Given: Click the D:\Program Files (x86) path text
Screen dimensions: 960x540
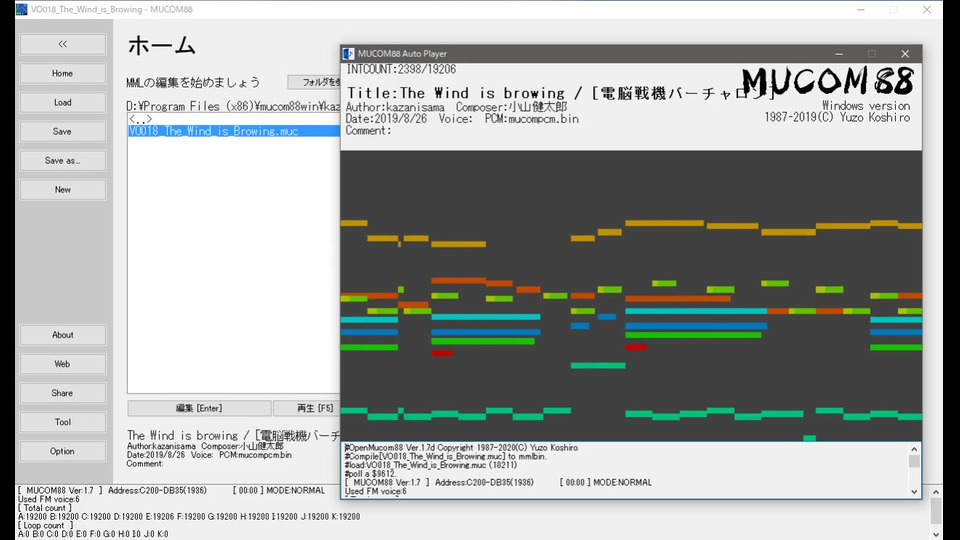Looking at the screenshot, I should (x=233, y=107).
